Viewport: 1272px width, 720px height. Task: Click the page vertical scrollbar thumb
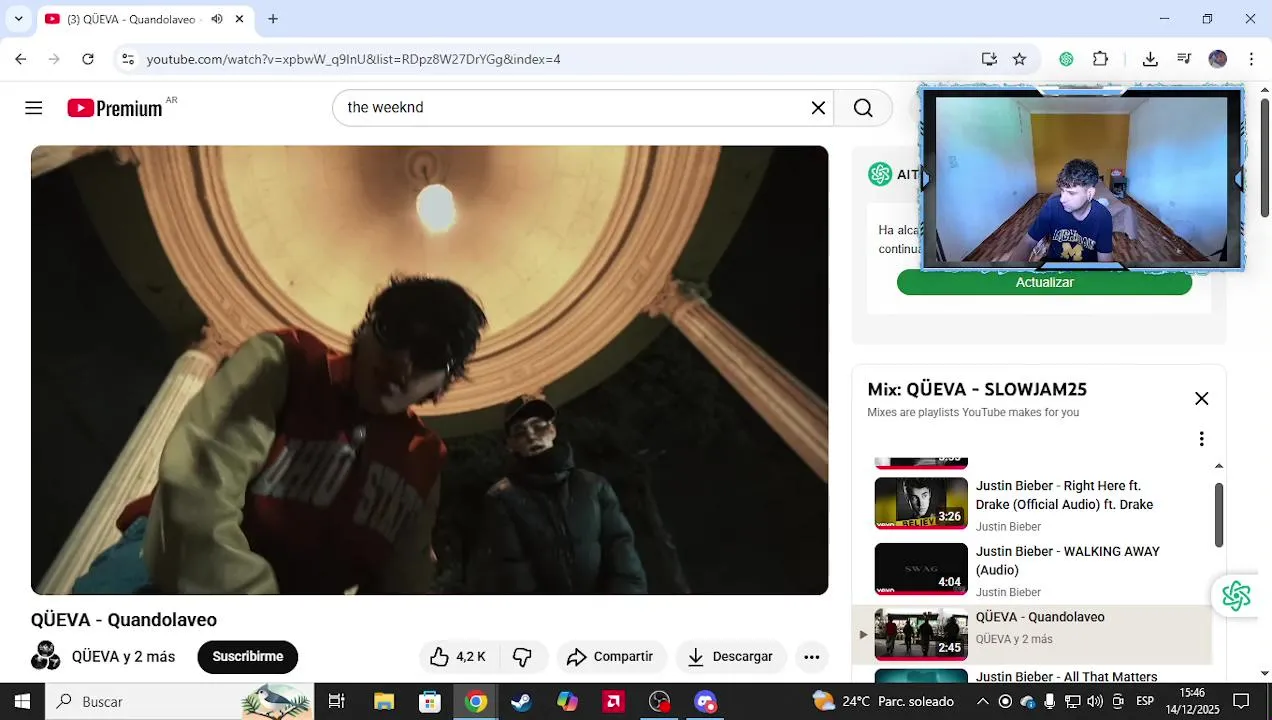click(1265, 158)
